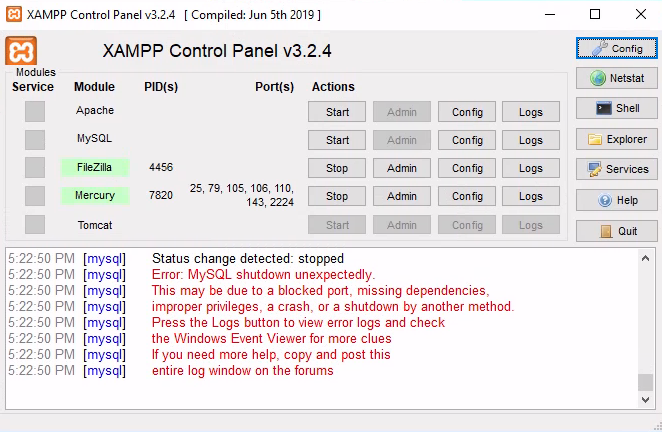
Task: Start the Apache module
Action: click(x=337, y=112)
